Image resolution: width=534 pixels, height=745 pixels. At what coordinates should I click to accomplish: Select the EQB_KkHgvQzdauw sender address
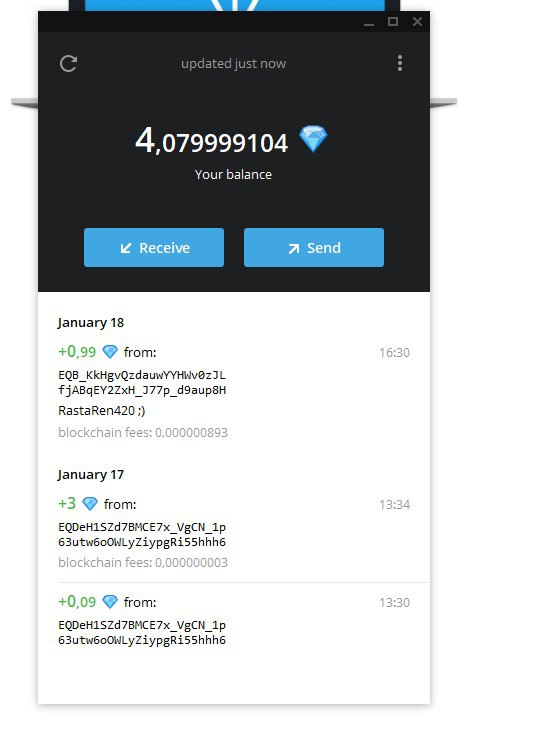click(142, 382)
